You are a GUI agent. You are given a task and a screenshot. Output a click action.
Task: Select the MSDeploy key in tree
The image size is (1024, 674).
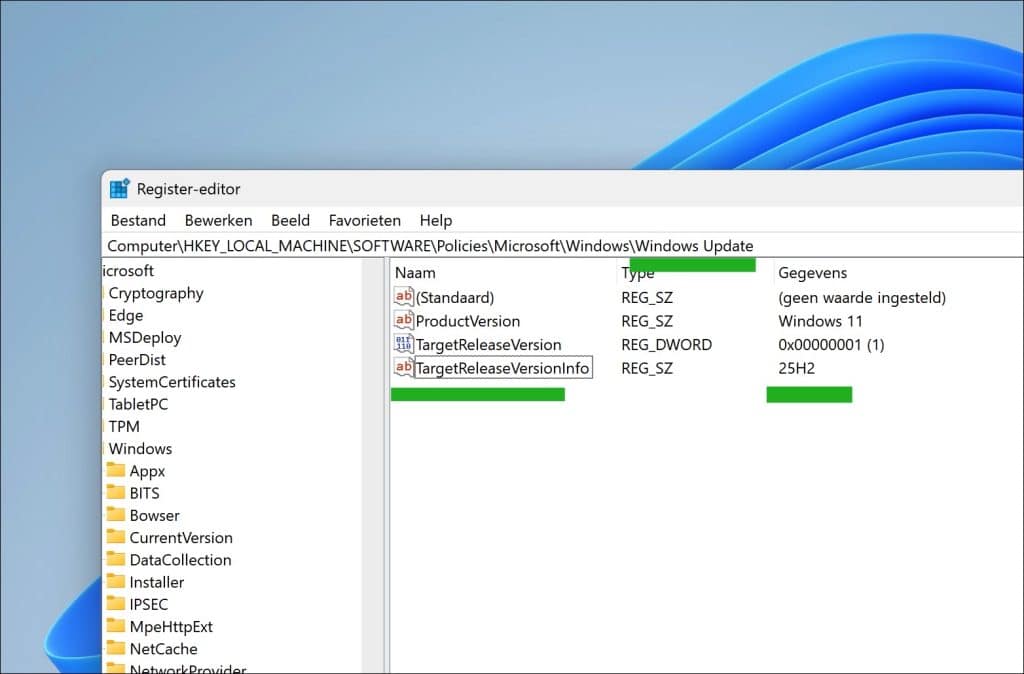(145, 338)
